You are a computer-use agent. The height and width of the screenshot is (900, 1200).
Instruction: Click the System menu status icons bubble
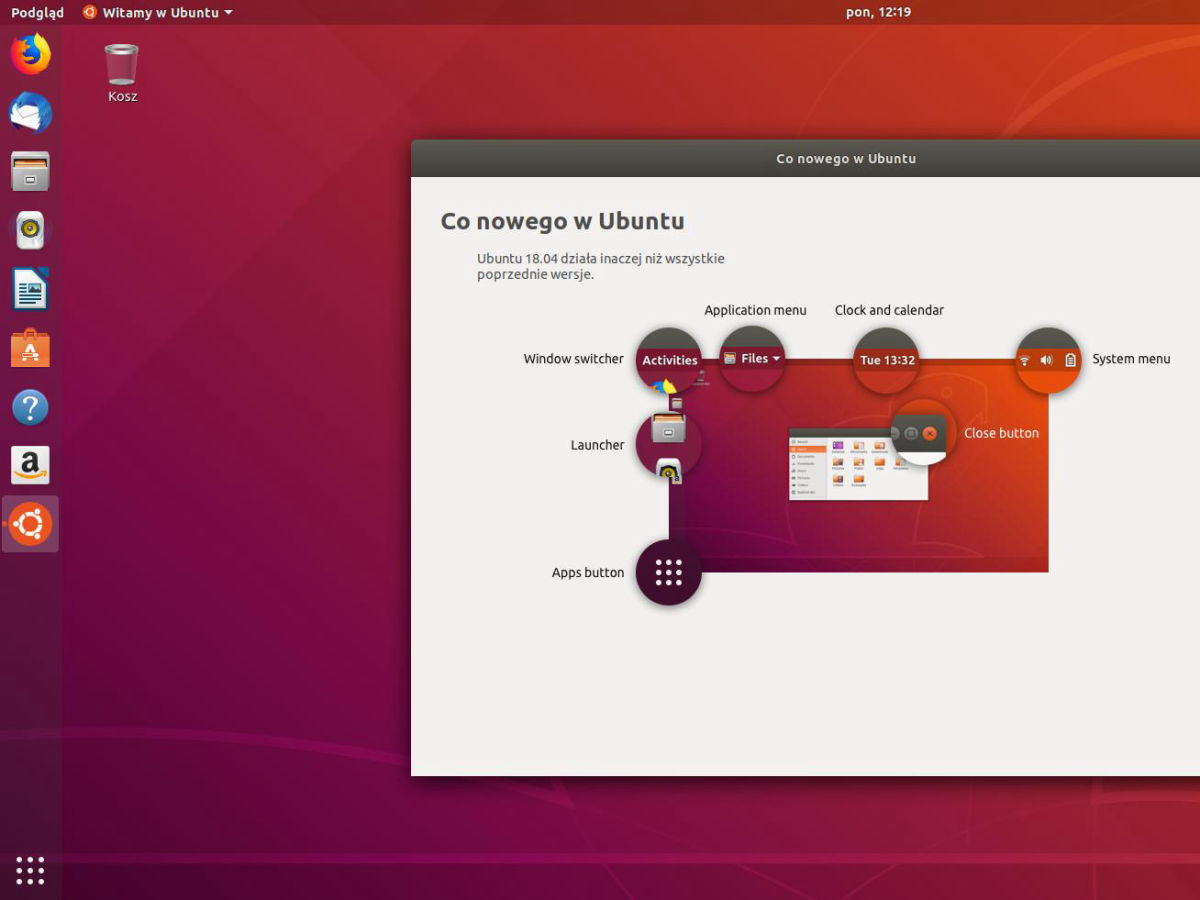coord(1048,360)
